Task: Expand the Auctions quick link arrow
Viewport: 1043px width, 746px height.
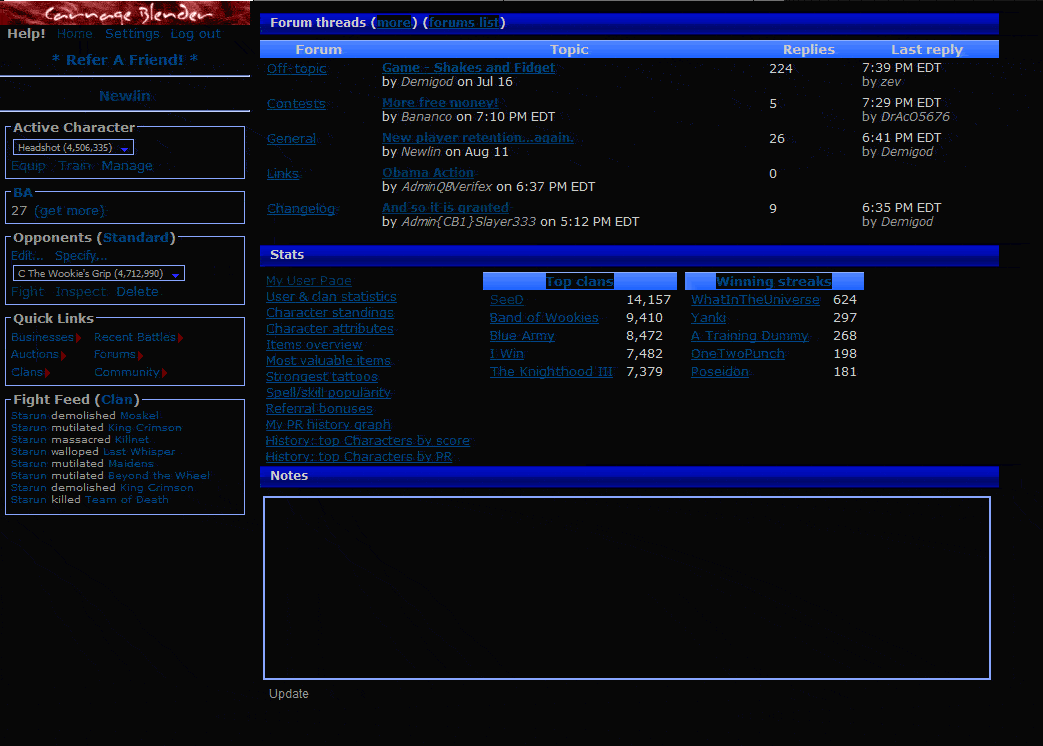Action: click(x=63, y=355)
